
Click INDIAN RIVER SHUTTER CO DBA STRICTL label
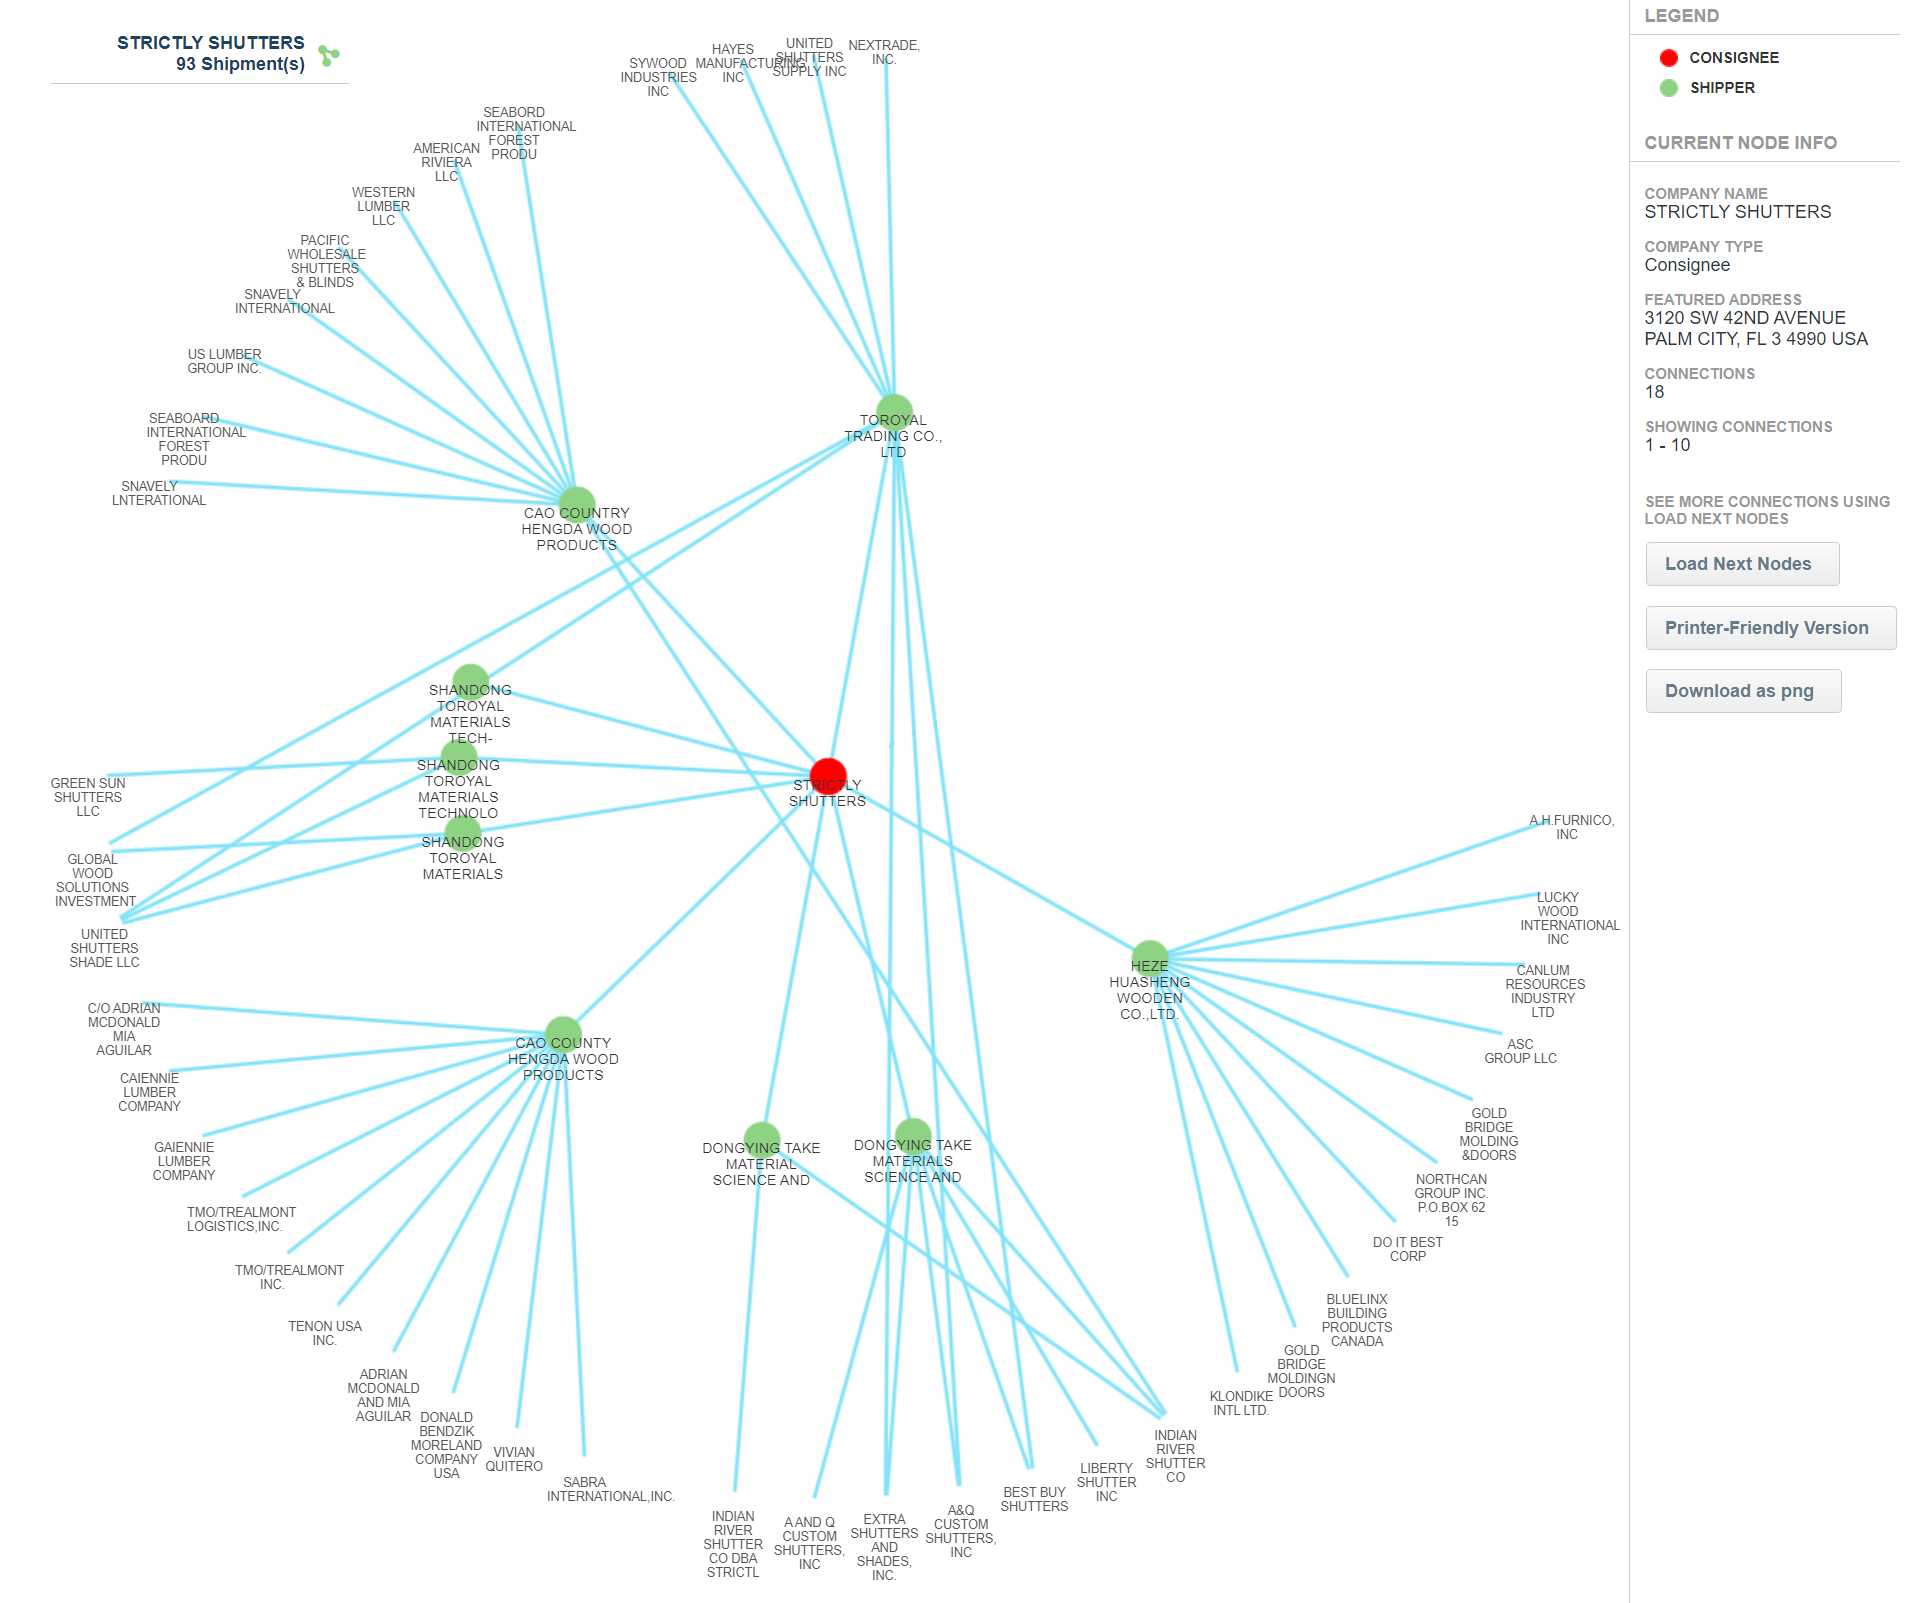click(733, 1544)
